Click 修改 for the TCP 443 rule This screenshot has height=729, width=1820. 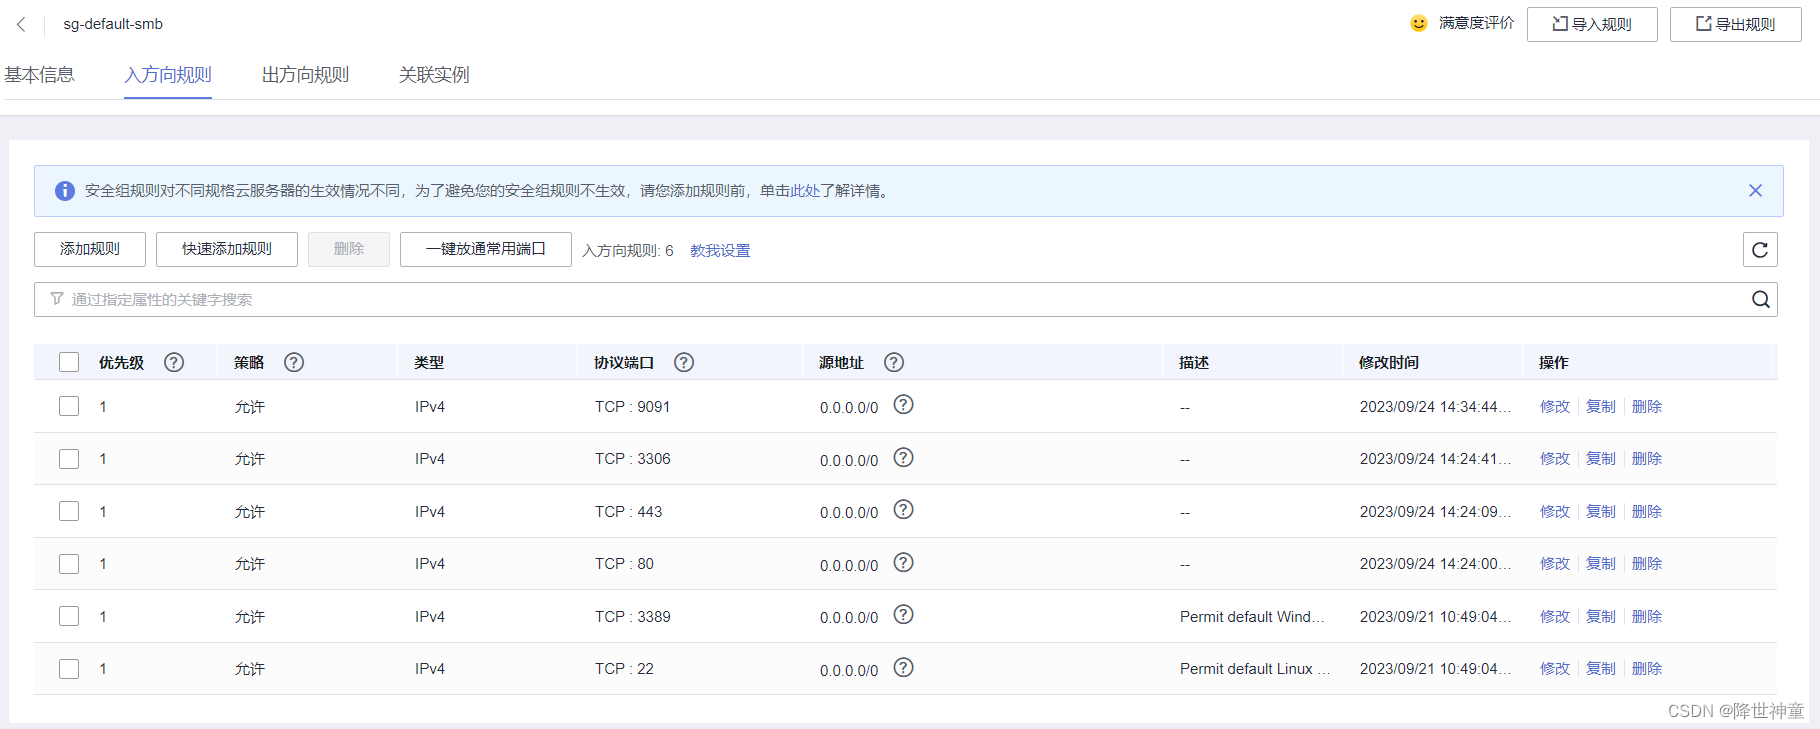tap(1555, 512)
